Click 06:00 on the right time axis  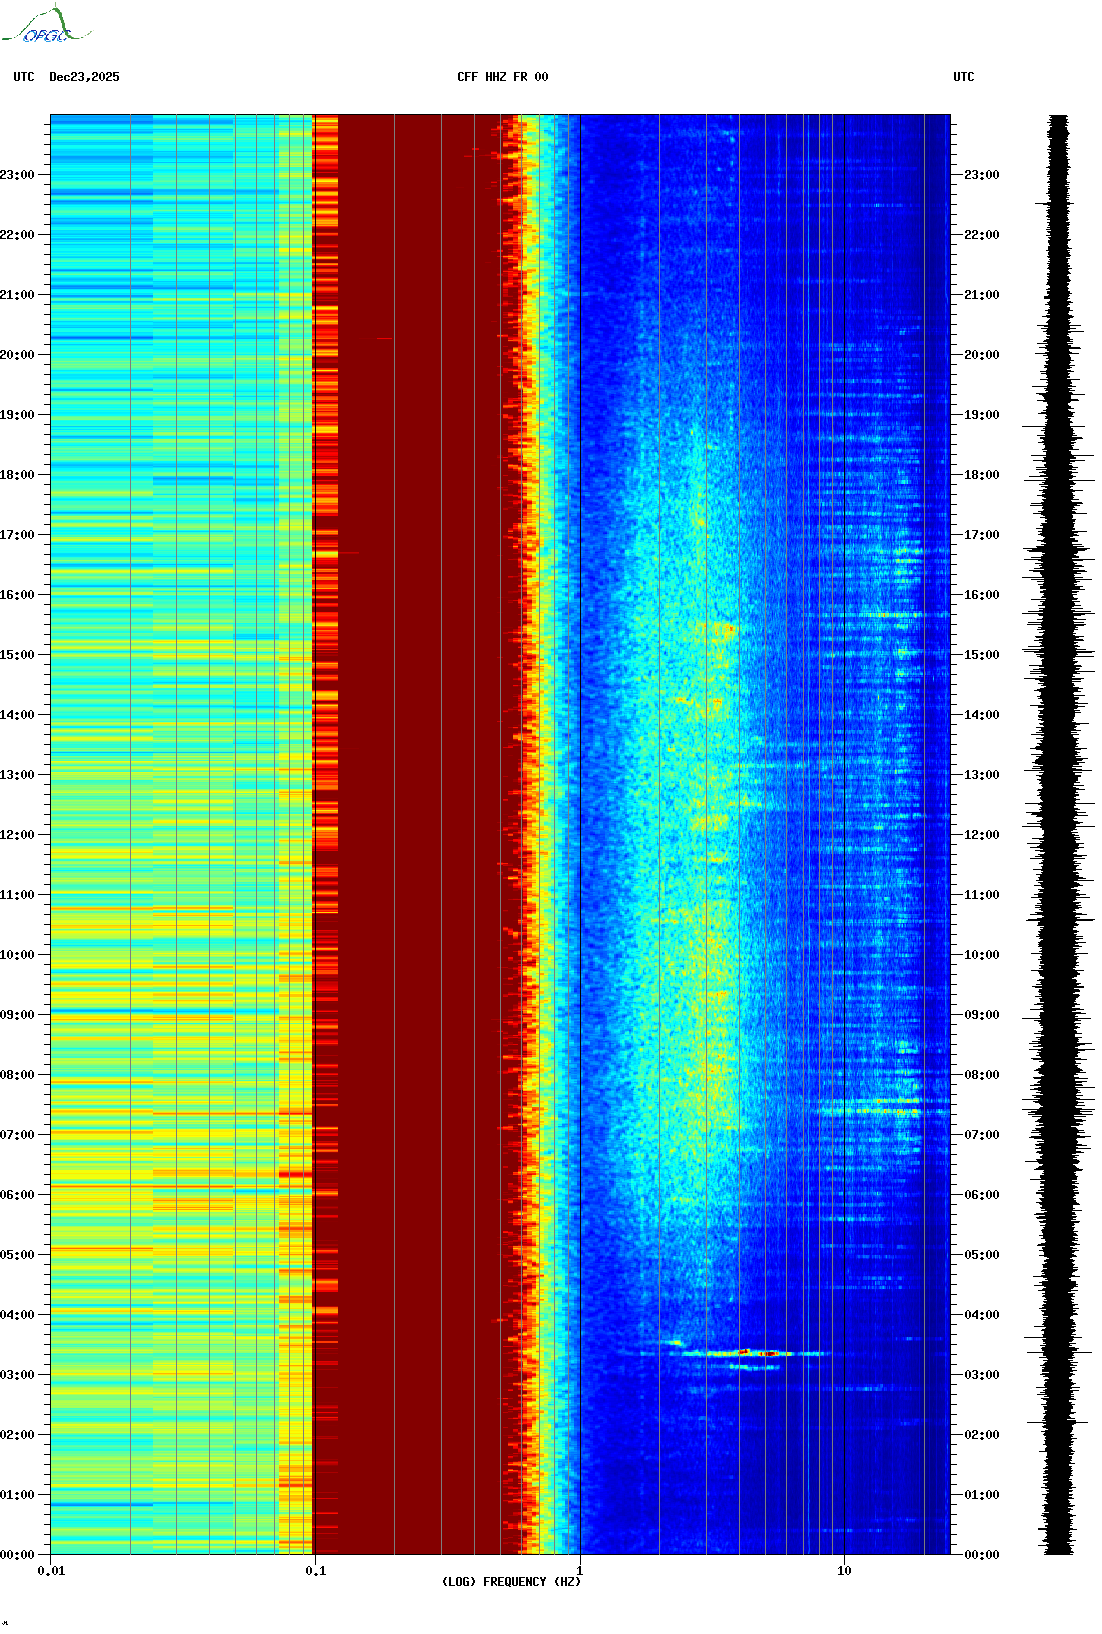(x=982, y=1195)
